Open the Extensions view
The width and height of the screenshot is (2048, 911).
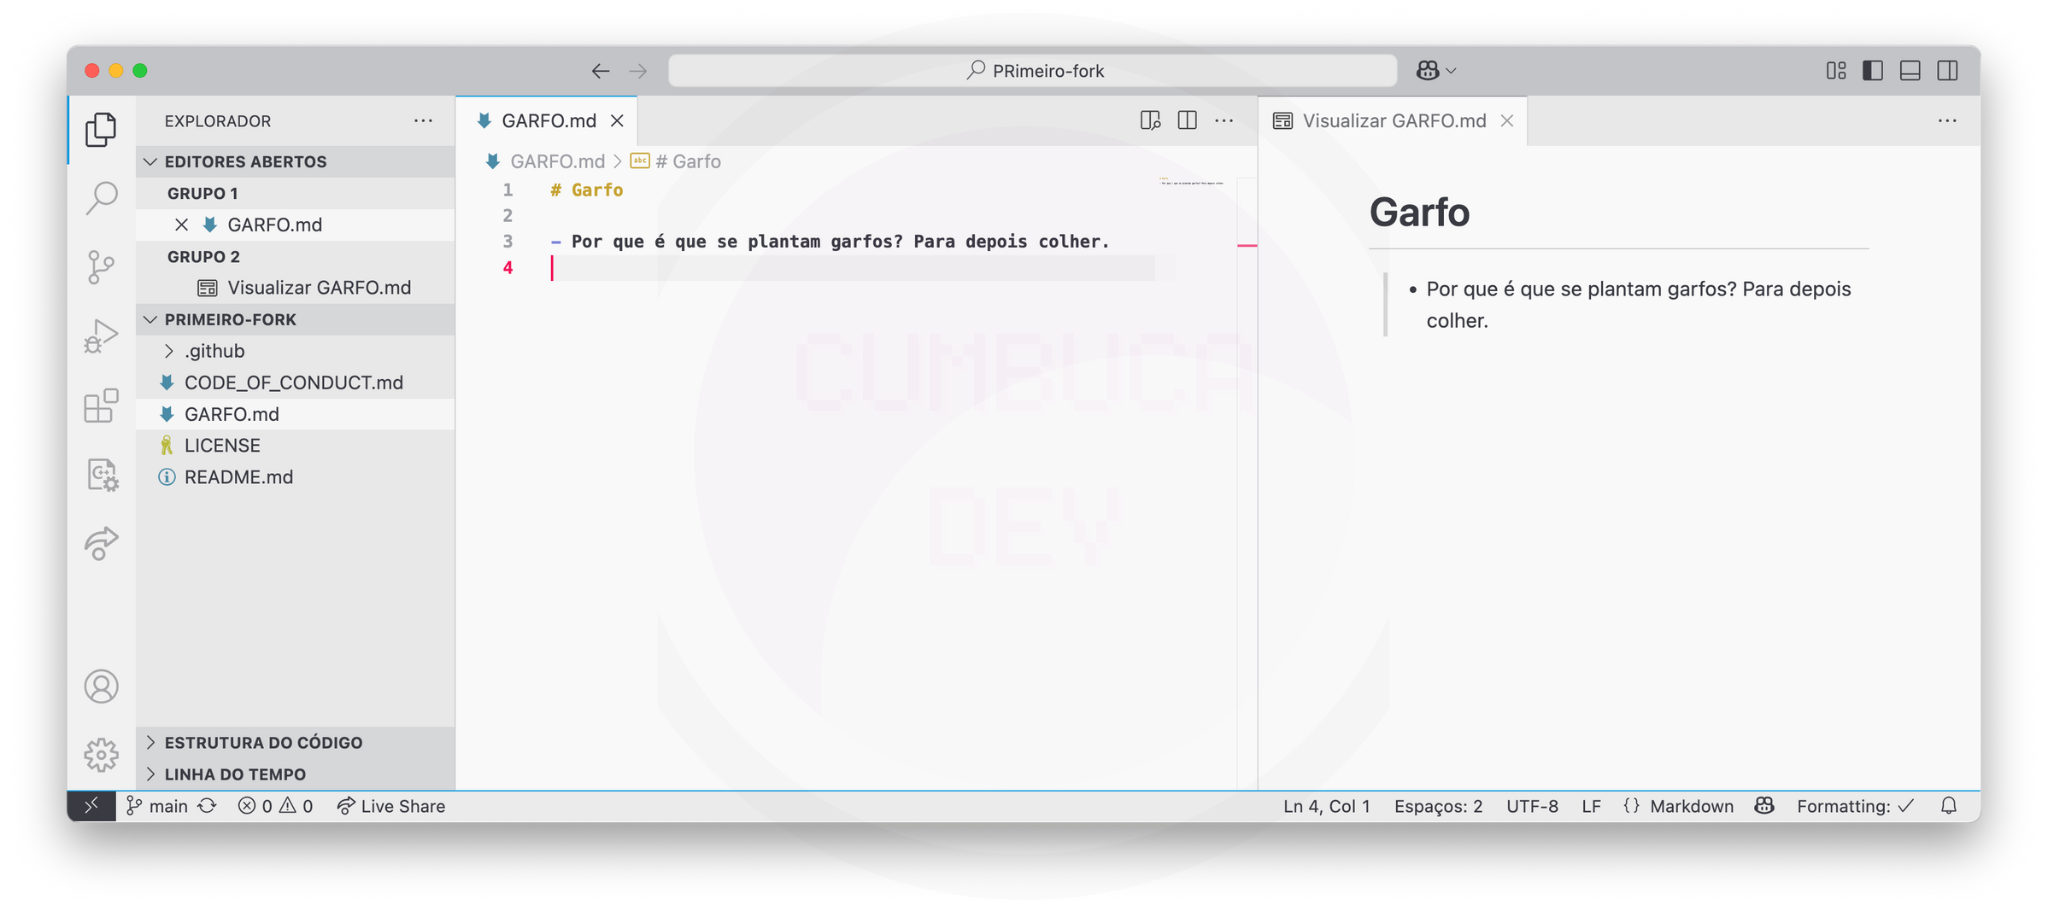click(x=101, y=406)
